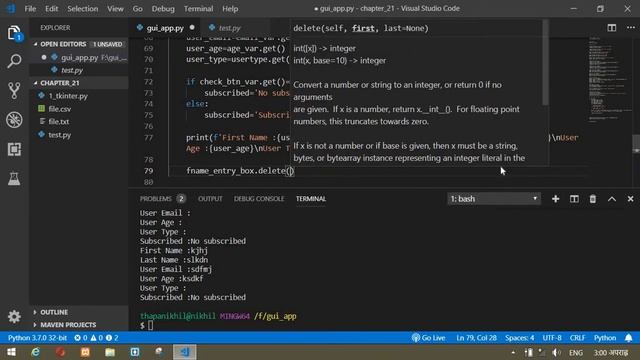Switch to test.py editor tab
The width and height of the screenshot is (640, 360).
[229, 28]
